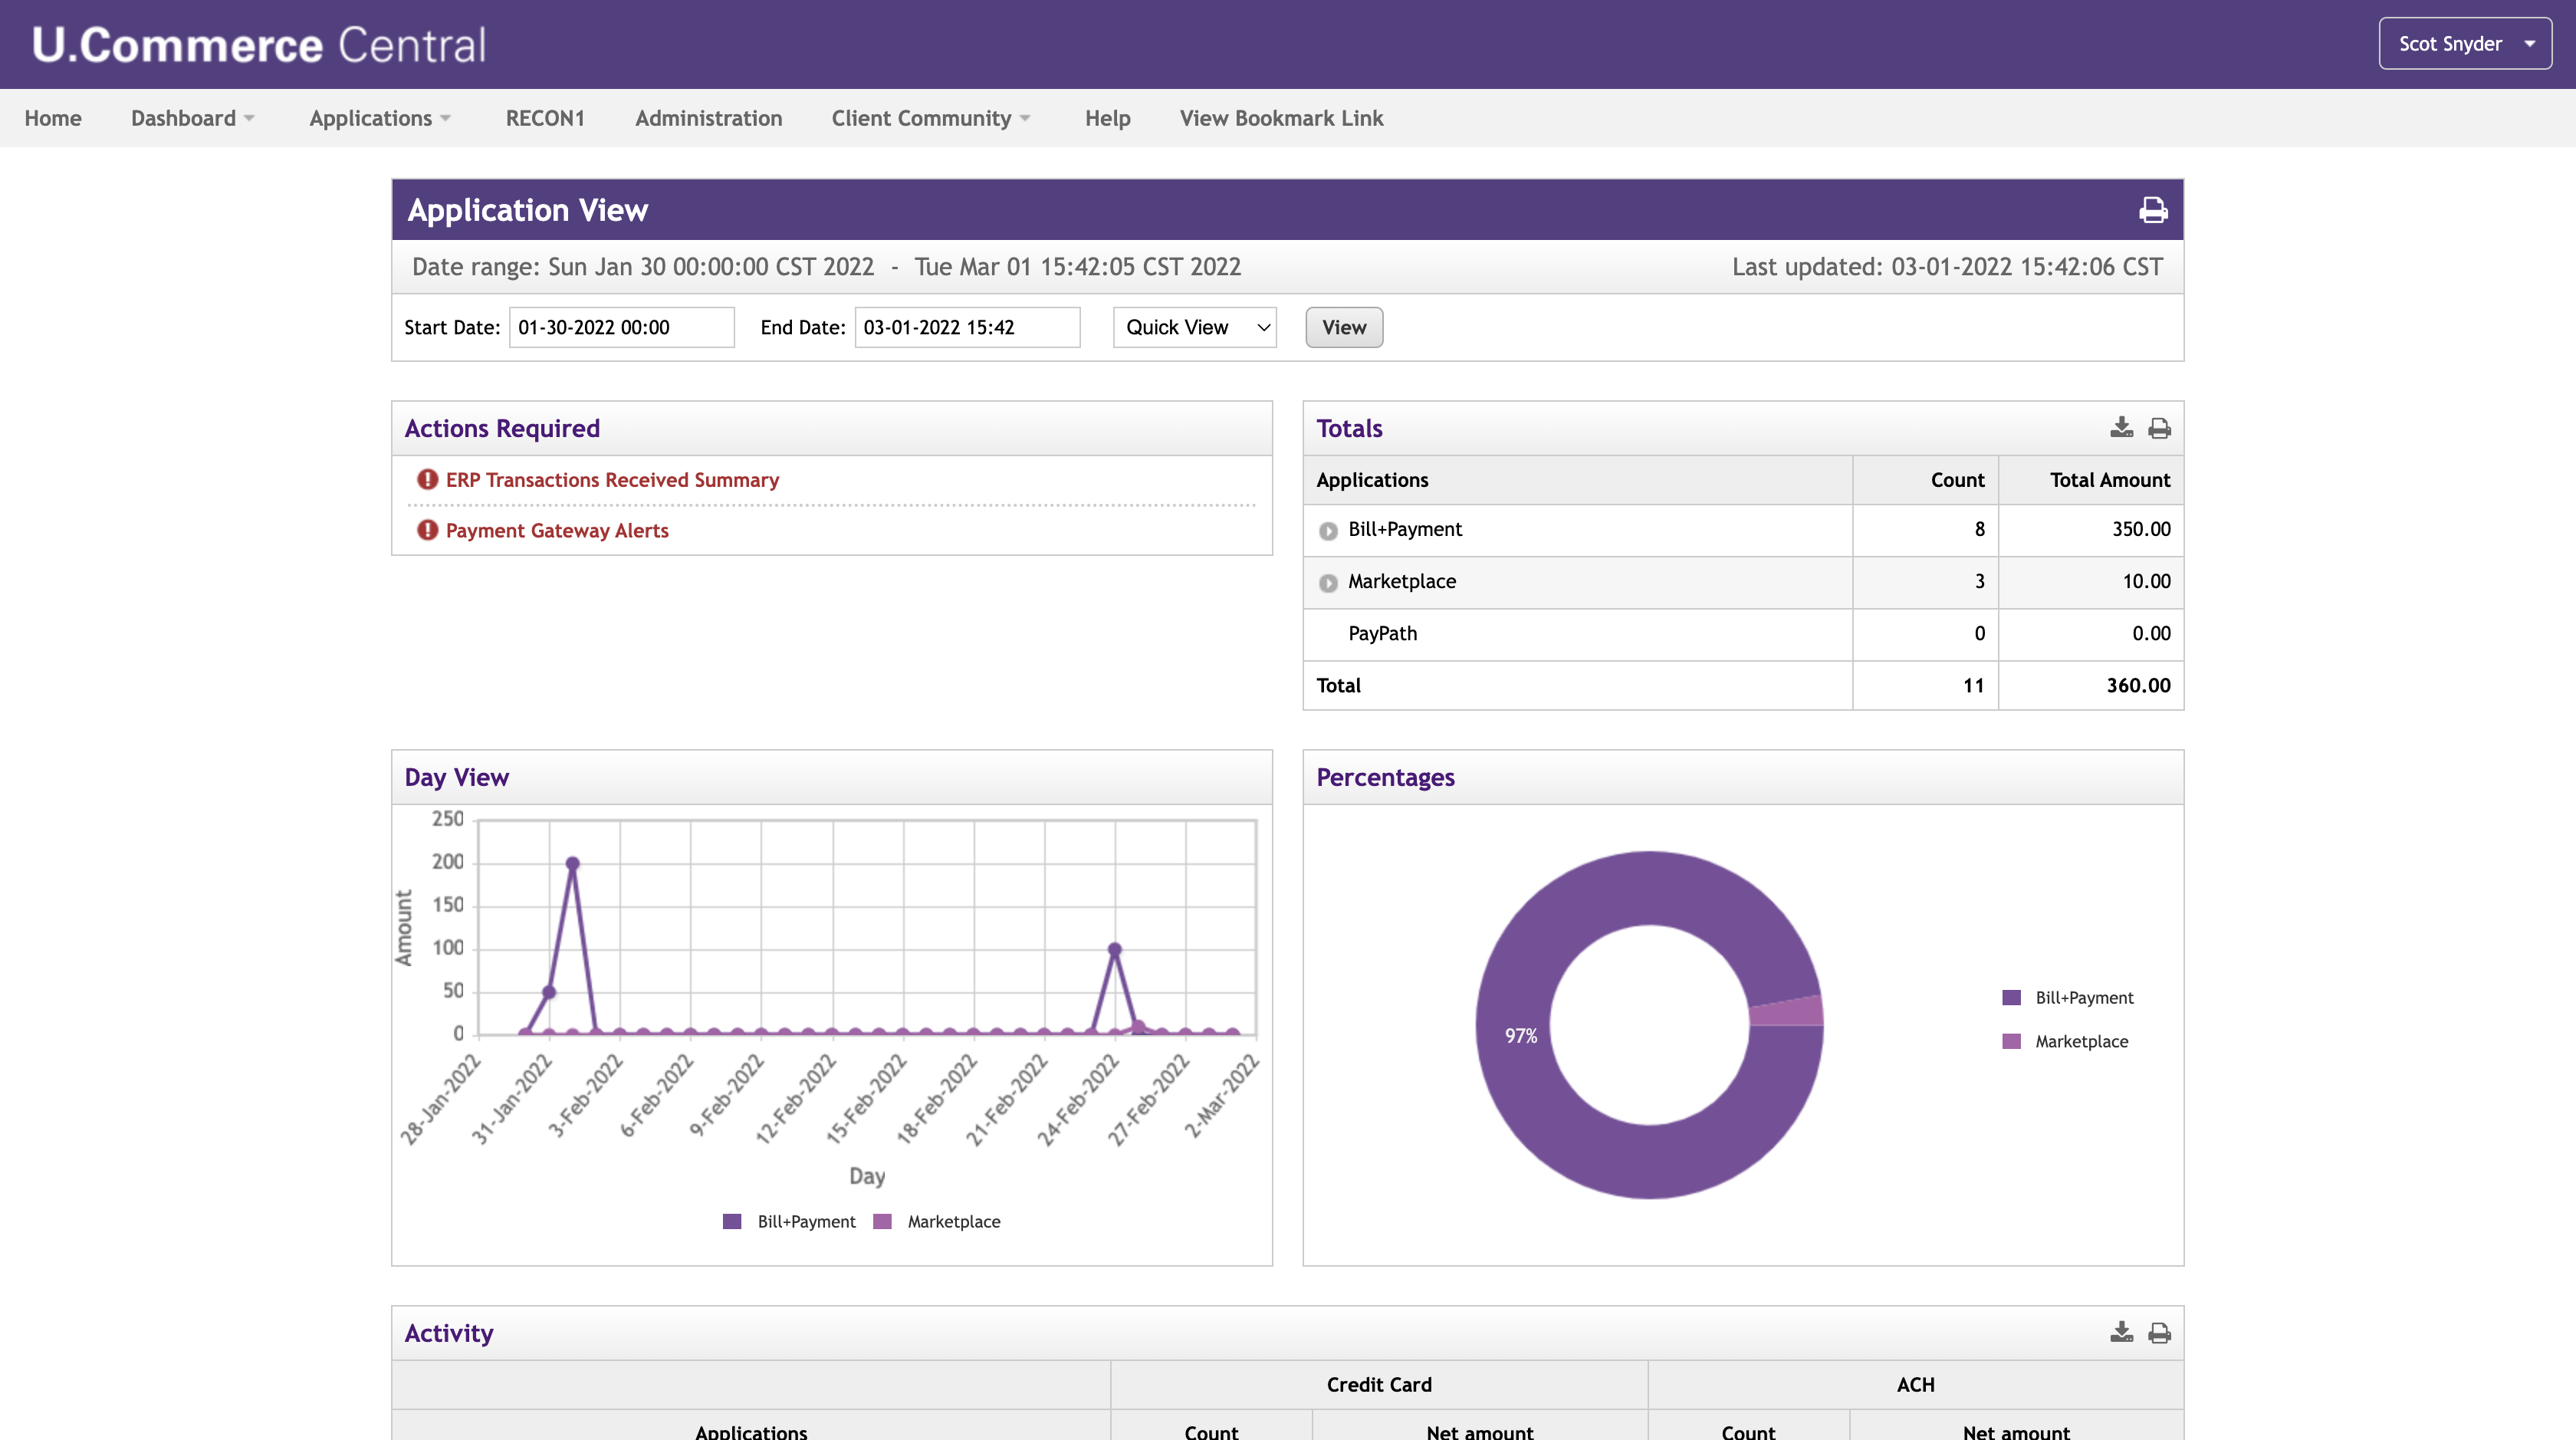Open the Scot Snyder account dropdown

pyautogui.click(x=2464, y=43)
